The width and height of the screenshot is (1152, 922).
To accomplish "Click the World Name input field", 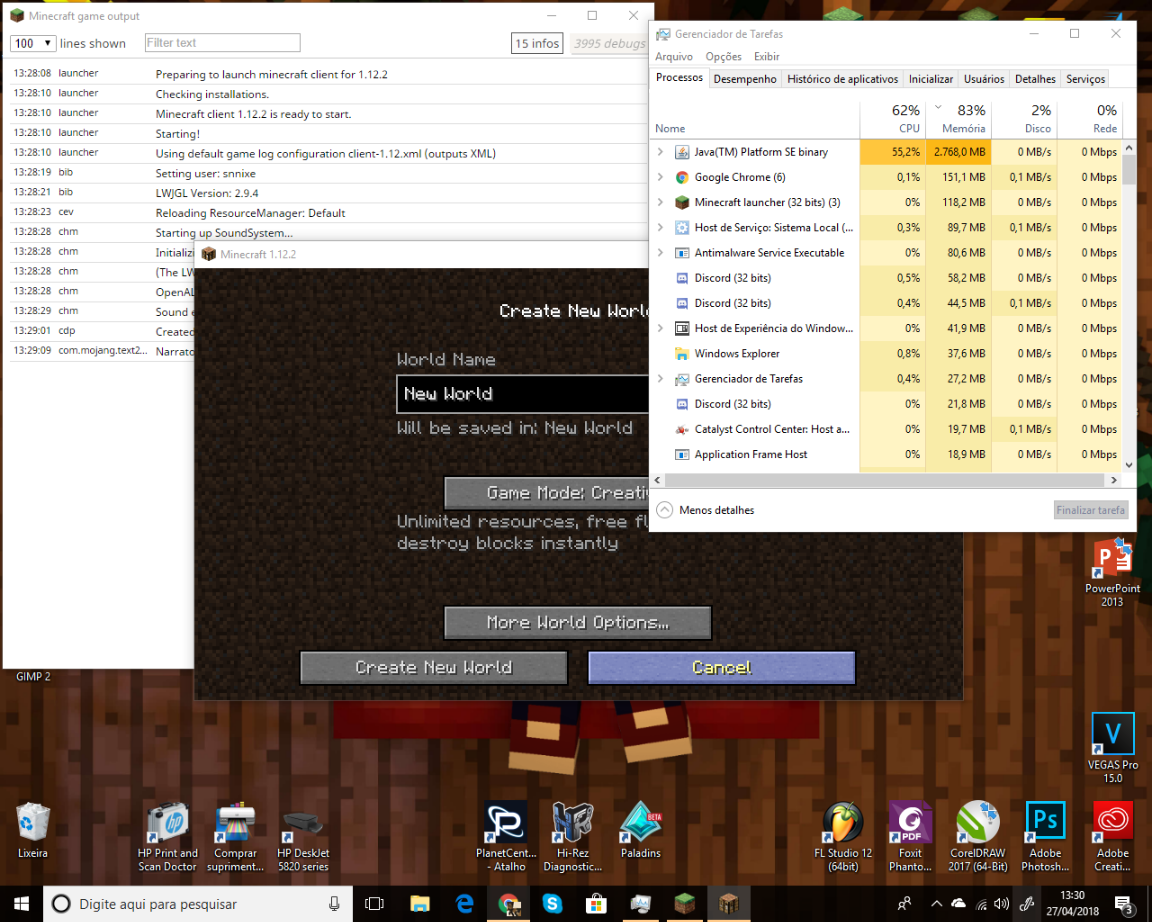I will pos(522,394).
